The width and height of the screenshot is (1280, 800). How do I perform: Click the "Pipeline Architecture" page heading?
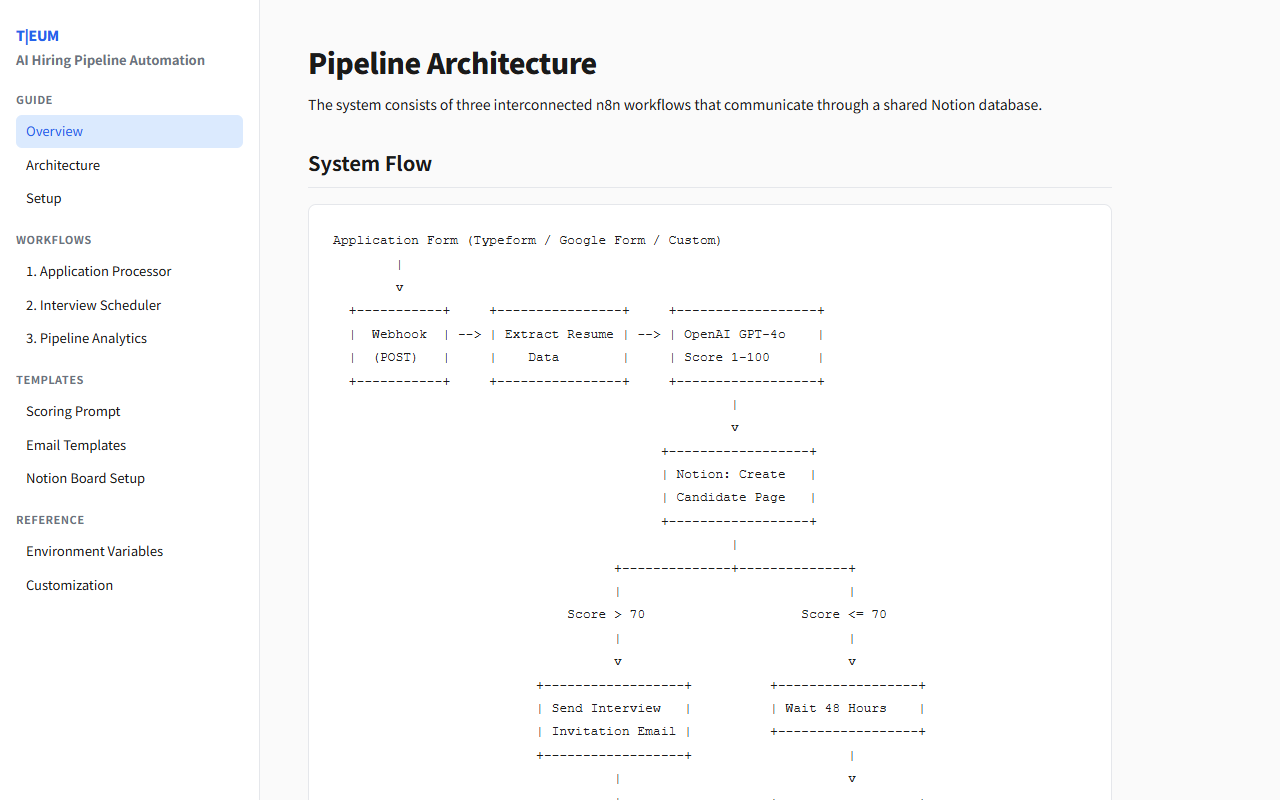click(x=452, y=63)
